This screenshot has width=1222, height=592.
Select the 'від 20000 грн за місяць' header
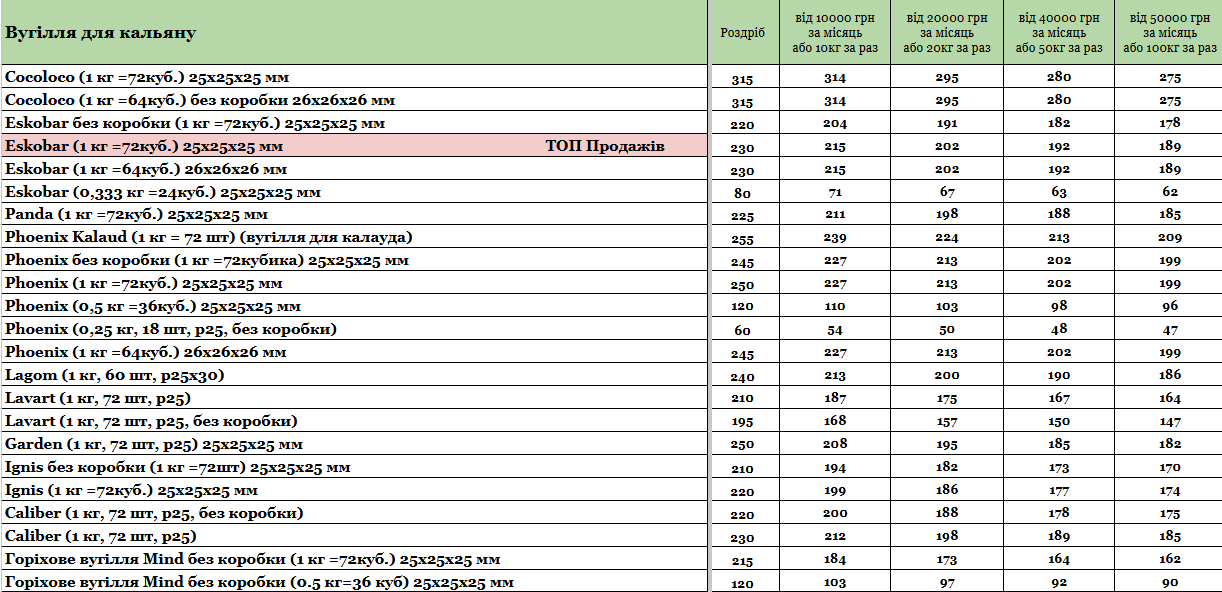tap(947, 32)
